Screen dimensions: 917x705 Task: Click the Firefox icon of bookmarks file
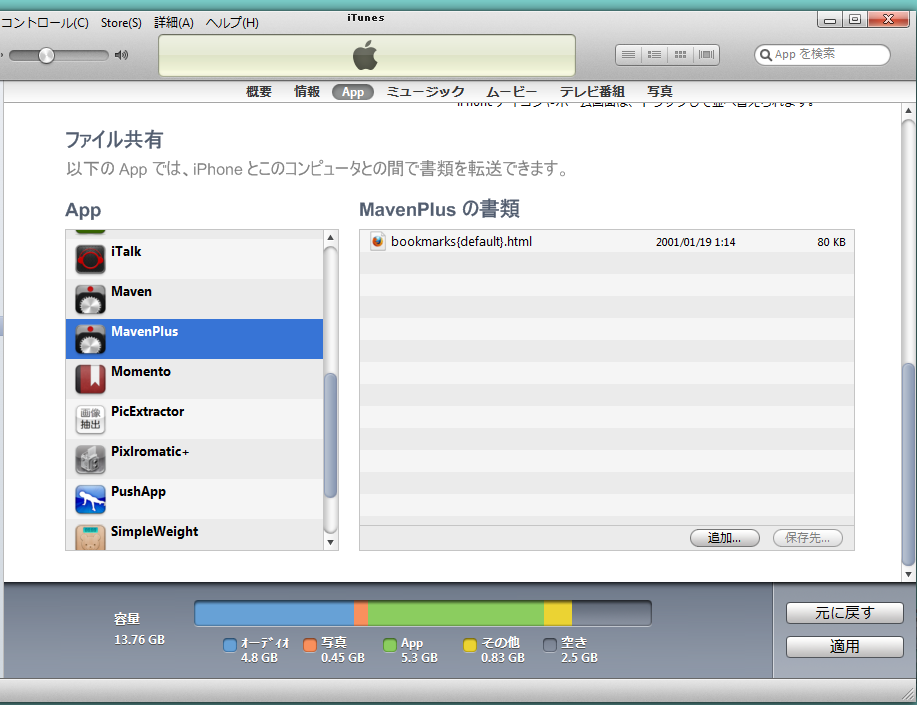pos(378,242)
